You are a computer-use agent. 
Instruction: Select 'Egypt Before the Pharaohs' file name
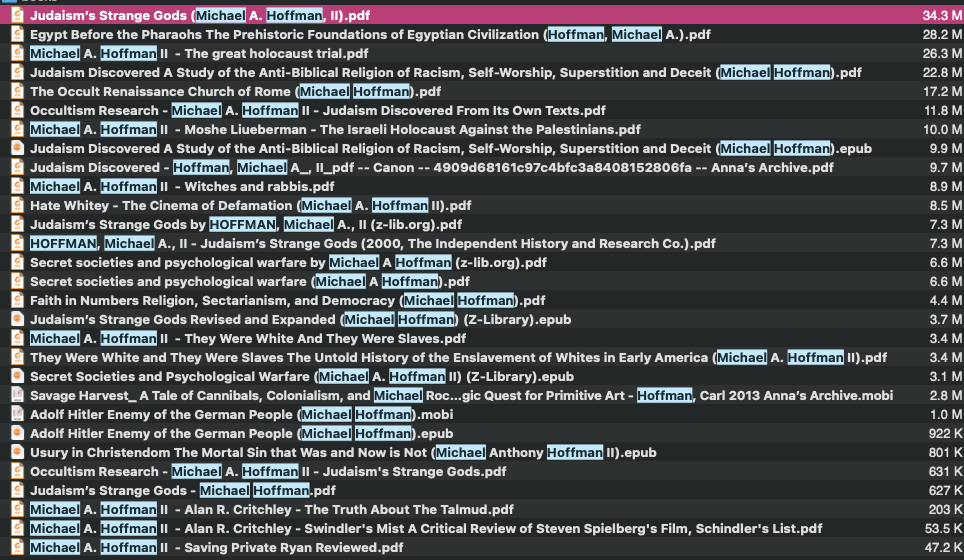point(370,34)
